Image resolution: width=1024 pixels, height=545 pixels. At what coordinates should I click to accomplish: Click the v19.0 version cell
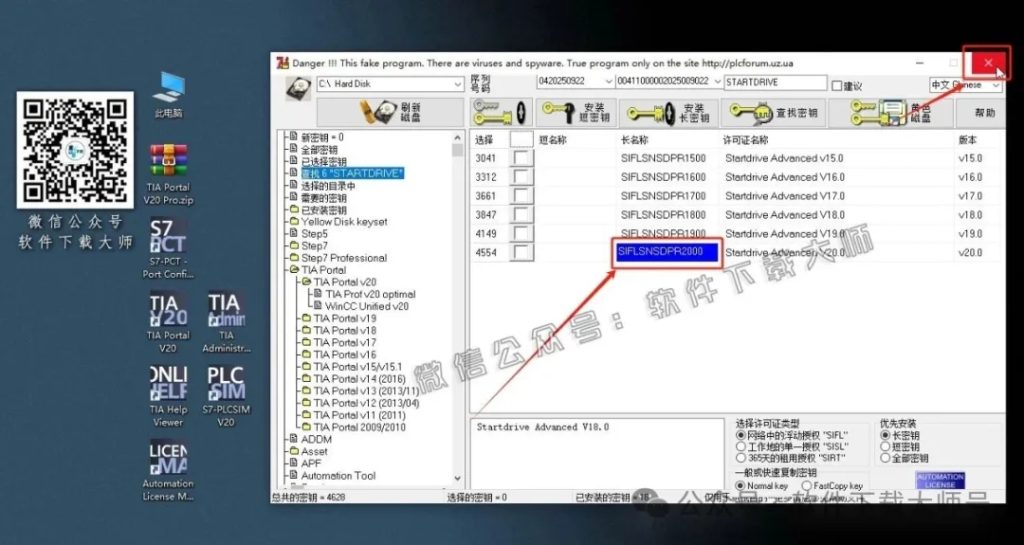[x=970, y=234]
